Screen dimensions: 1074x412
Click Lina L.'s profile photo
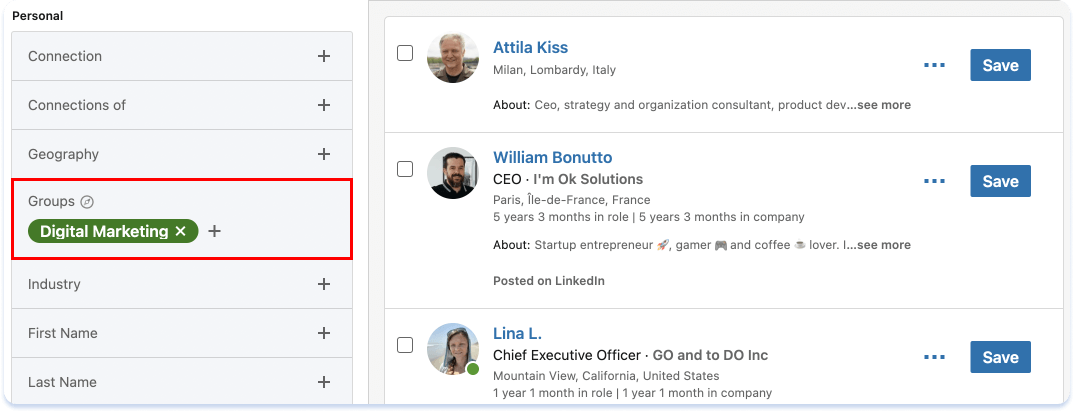452,349
